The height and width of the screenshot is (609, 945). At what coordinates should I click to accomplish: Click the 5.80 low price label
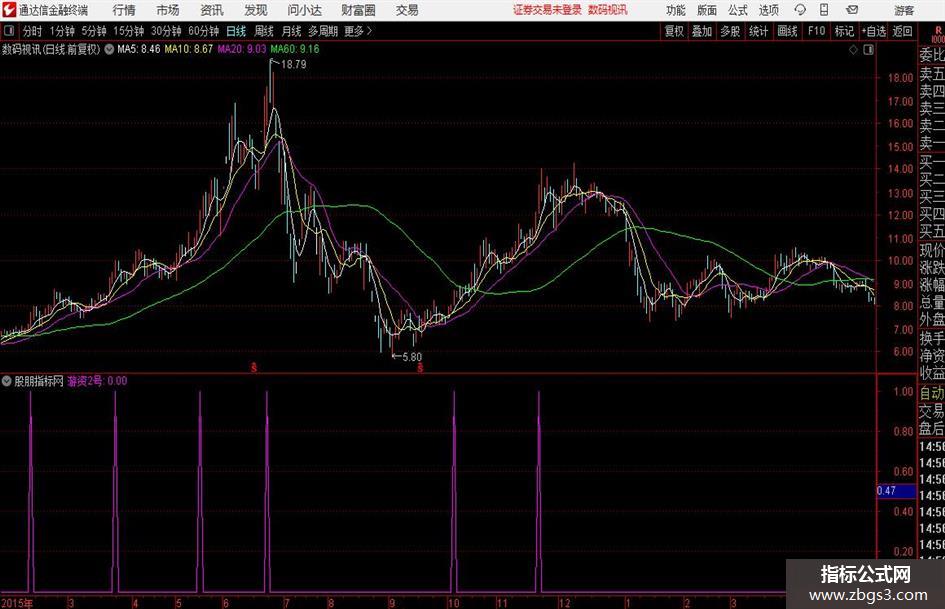point(412,357)
